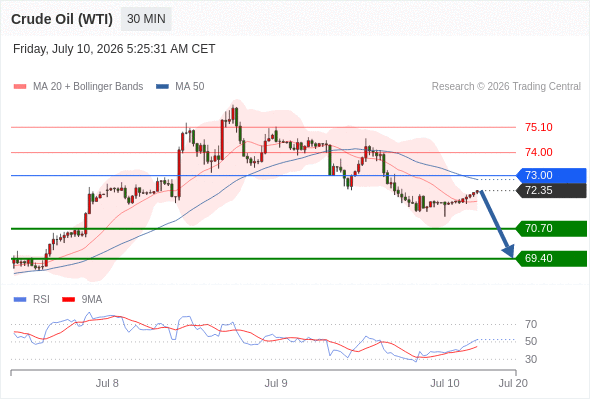Click the RSI 70 level label
590x400 pixels.
531,324
